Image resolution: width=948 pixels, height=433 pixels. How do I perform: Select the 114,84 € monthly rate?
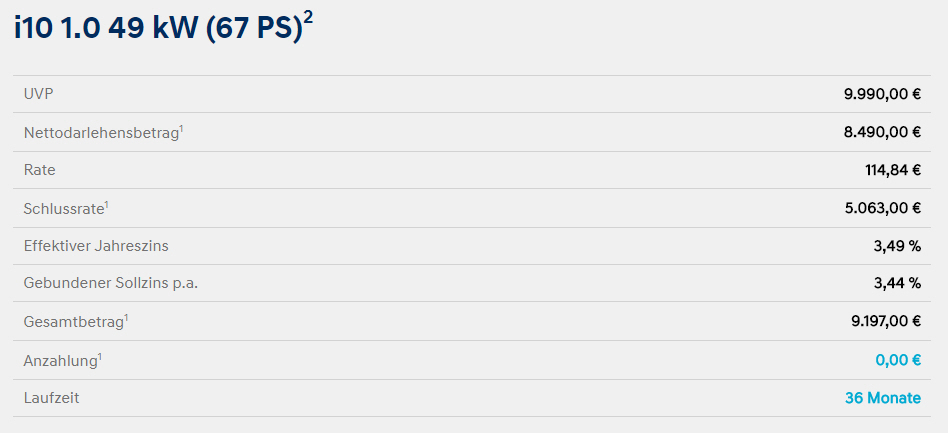893,171
